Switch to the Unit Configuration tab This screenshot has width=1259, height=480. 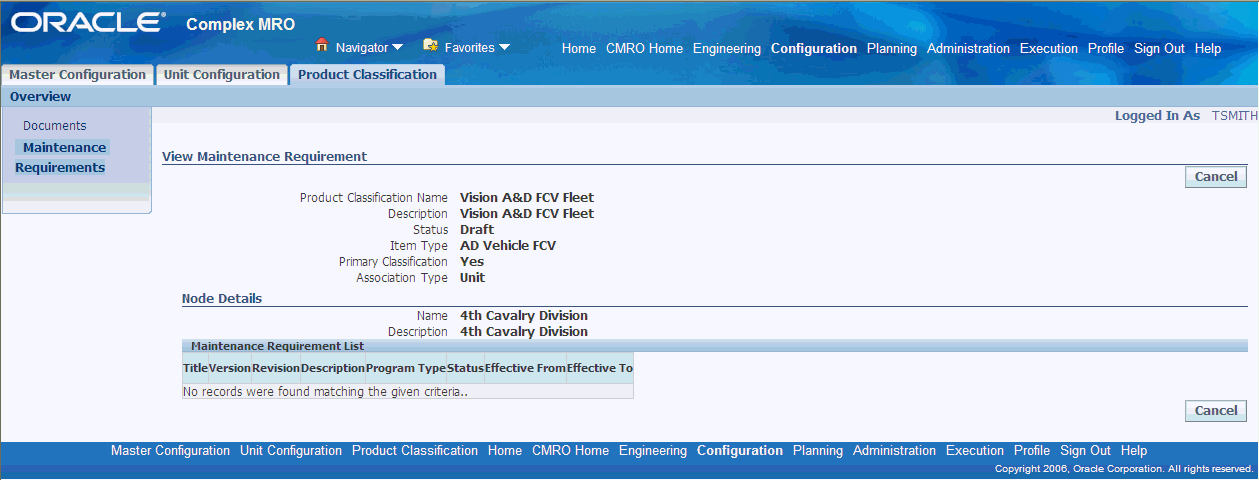tap(222, 75)
